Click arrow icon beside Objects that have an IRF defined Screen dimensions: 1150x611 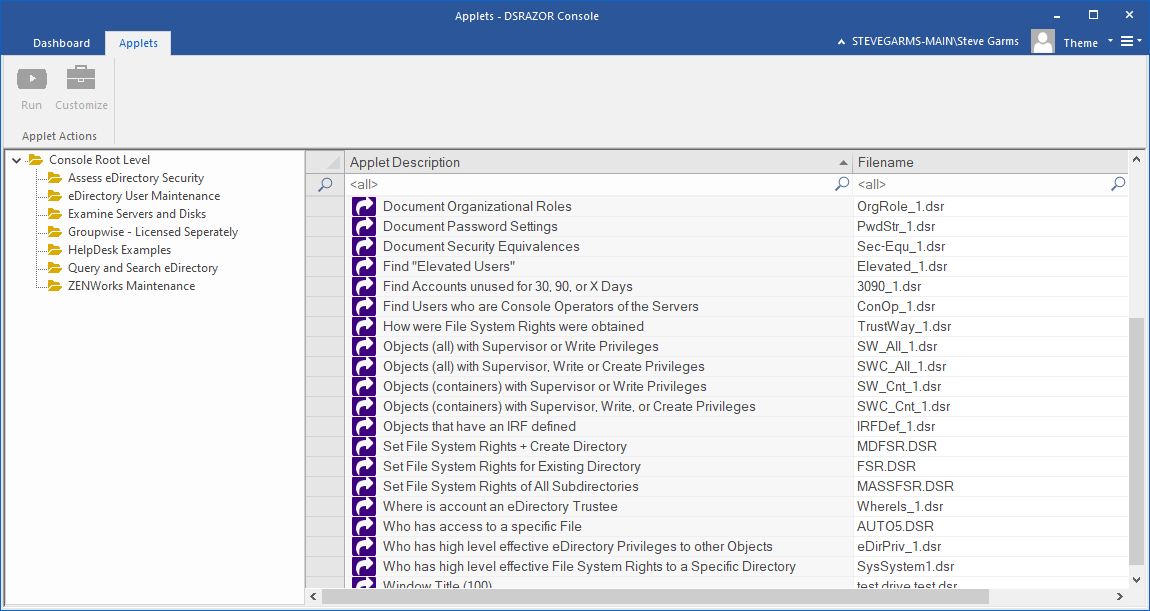(x=364, y=427)
